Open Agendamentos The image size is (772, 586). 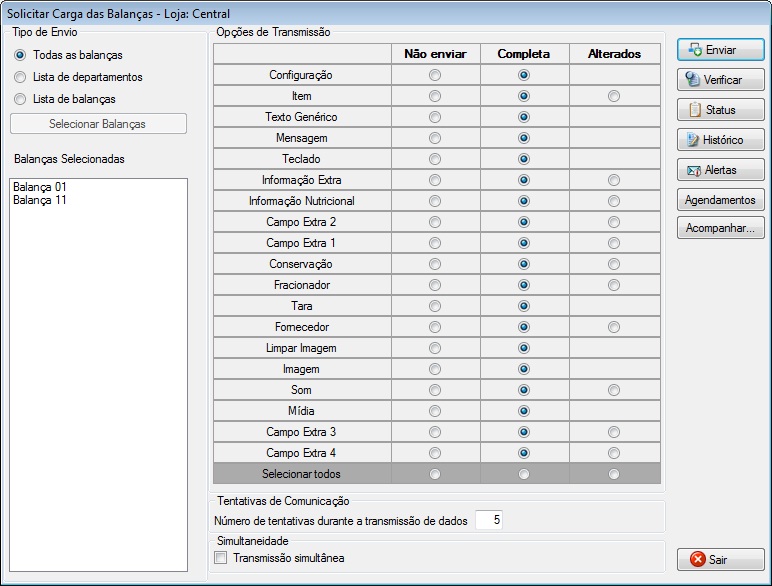[x=720, y=200]
